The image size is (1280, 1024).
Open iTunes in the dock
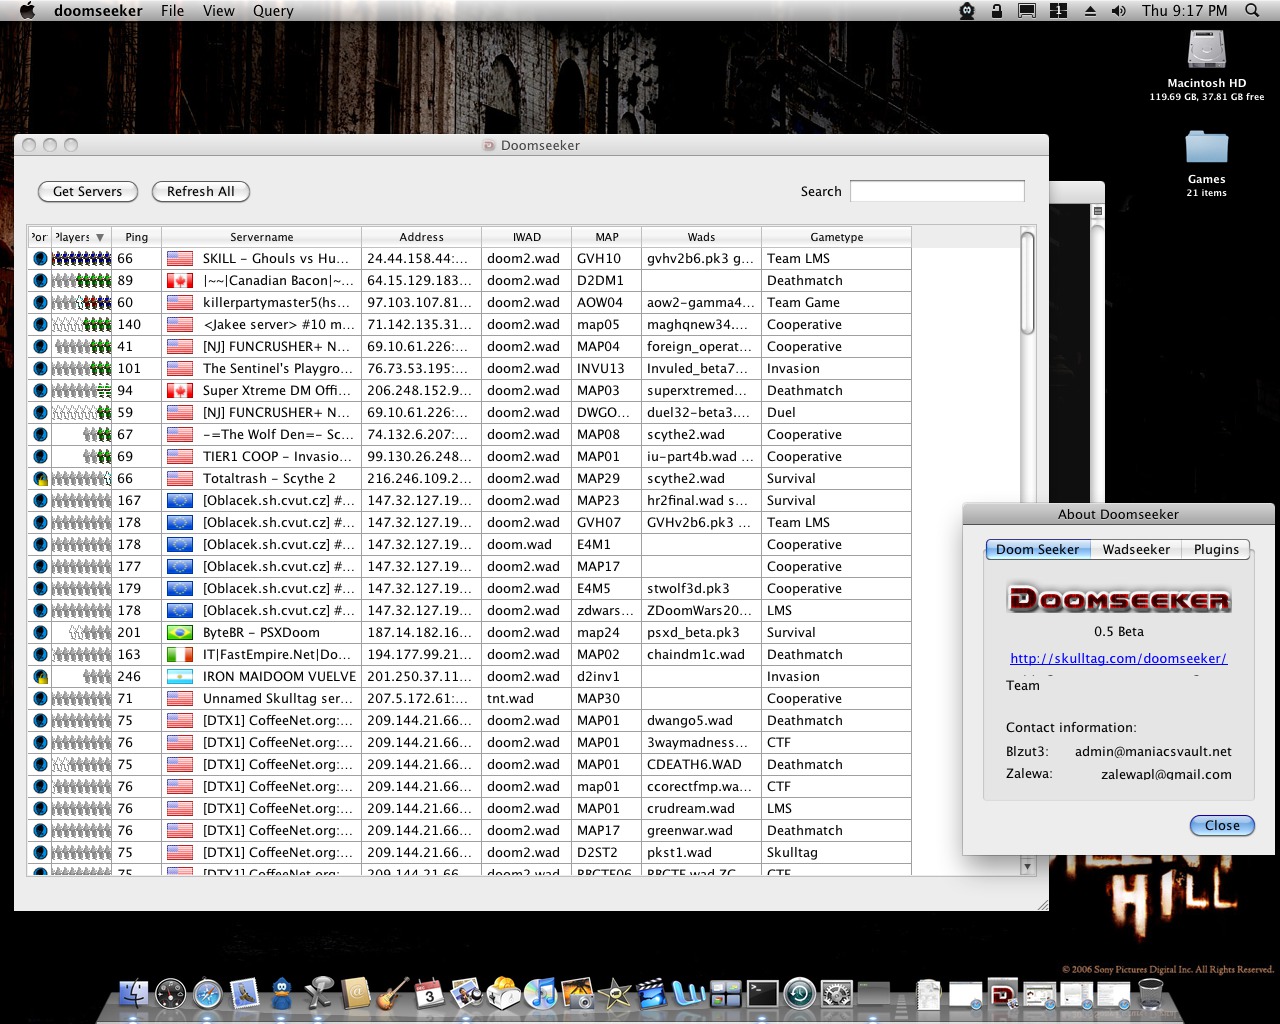(x=540, y=993)
